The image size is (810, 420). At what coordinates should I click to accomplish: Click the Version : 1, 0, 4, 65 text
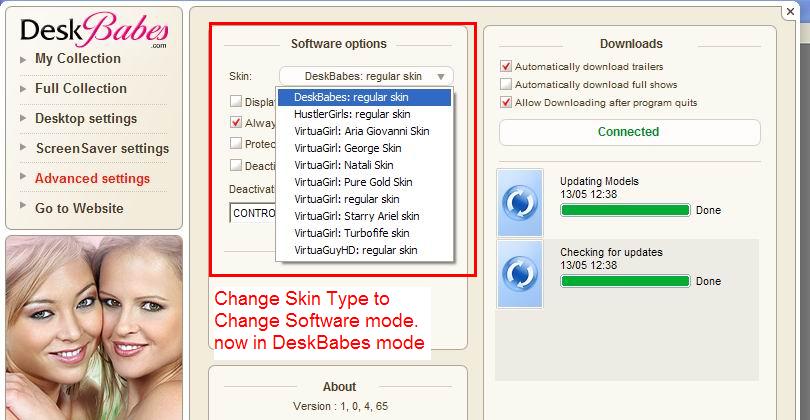click(x=340, y=406)
